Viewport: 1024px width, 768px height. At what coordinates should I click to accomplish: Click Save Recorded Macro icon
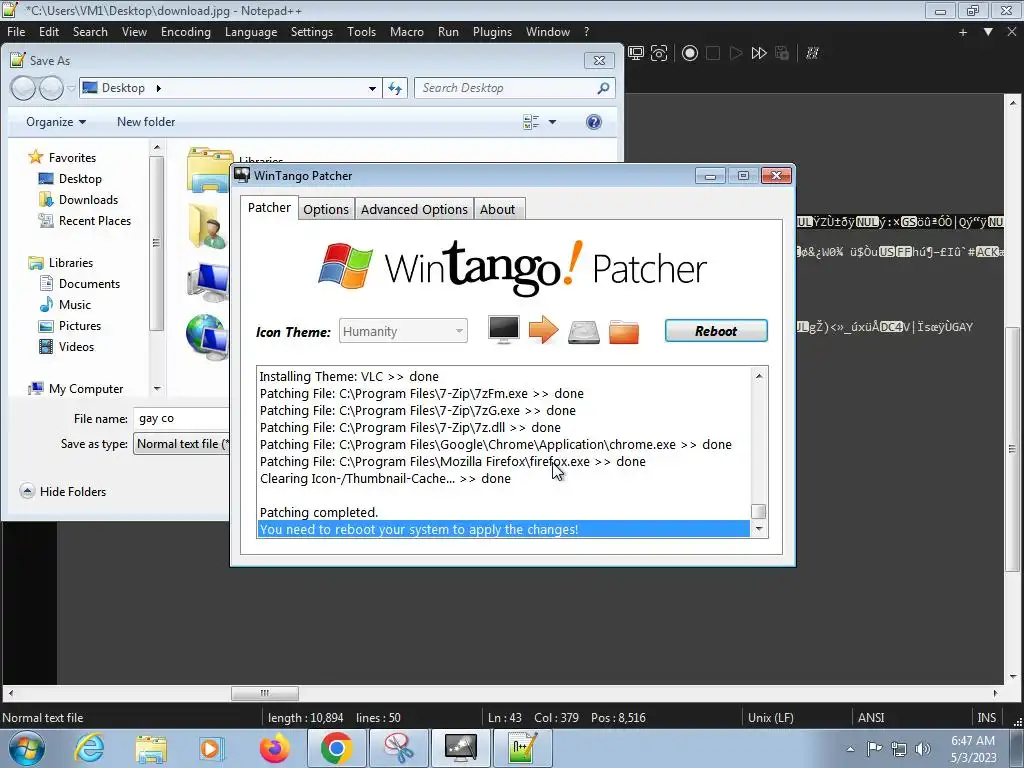pyautogui.click(x=782, y=53)
